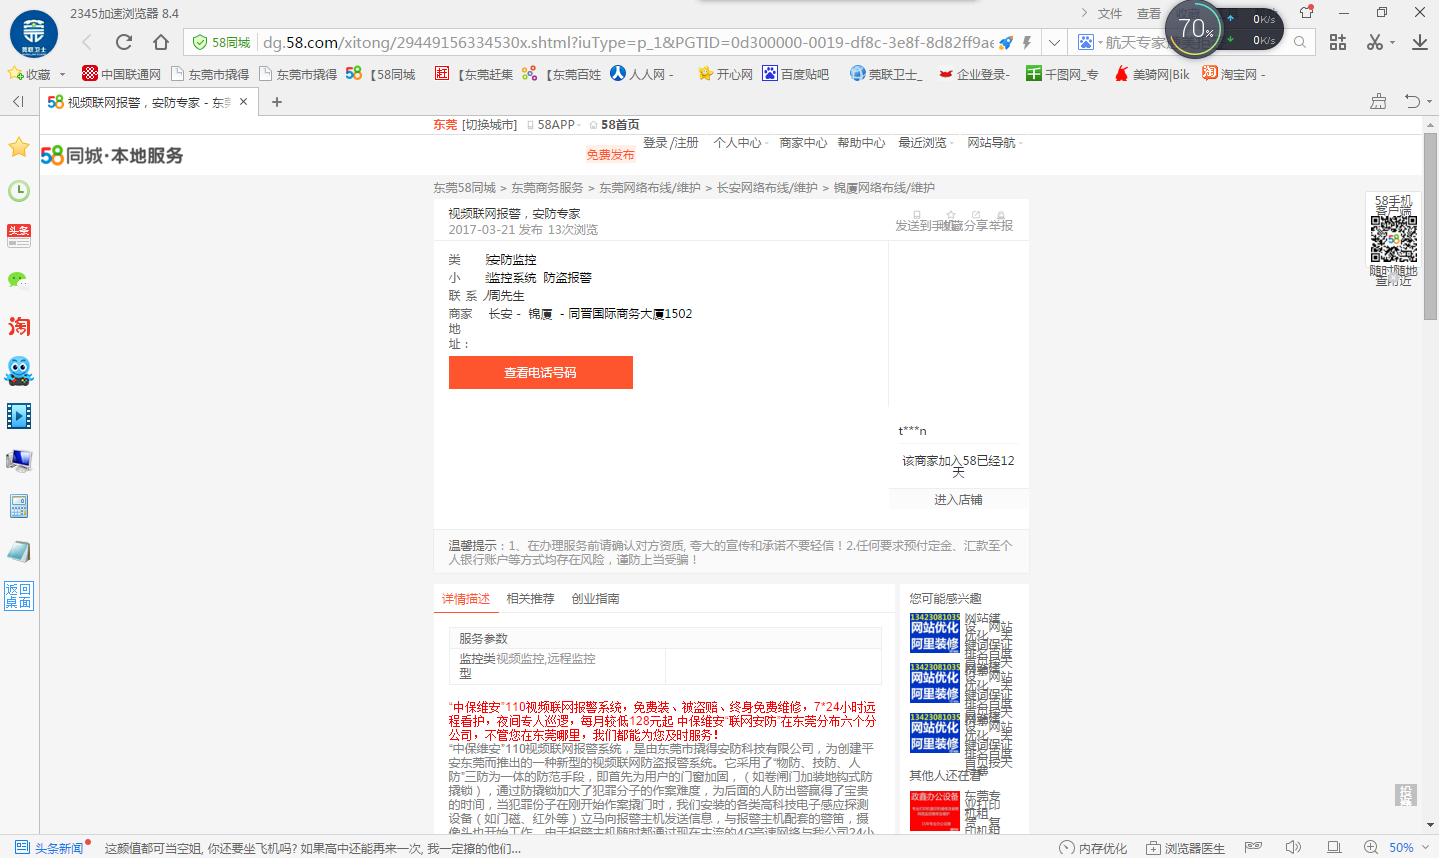Go to the browser home page icon
The image size is (1439, 858).
160,42
